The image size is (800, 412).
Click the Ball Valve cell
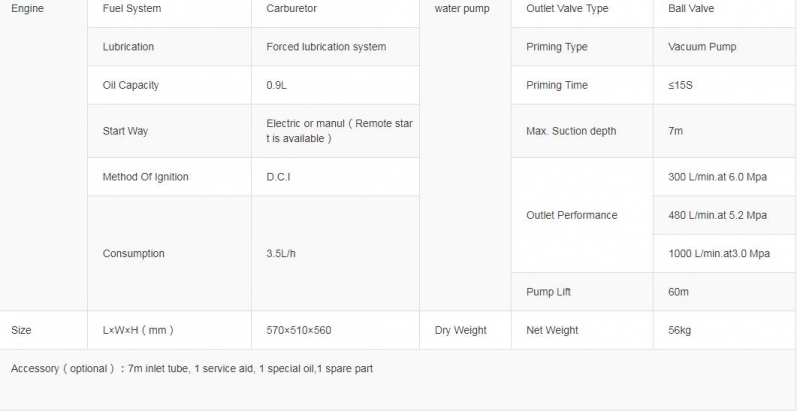click(724, 9)
